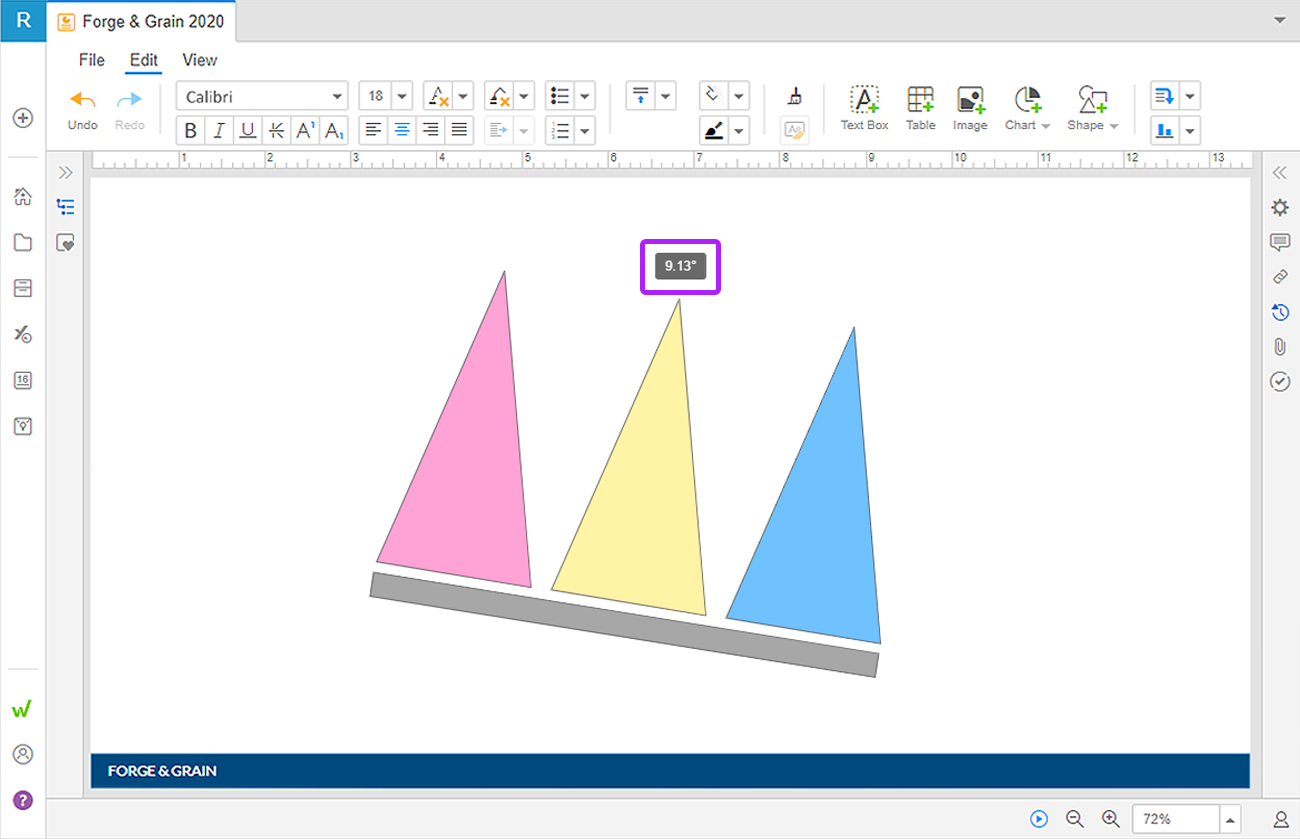Expand the shape fill dropdown arrow
This screenshot has height=839, width=1300.
[739, 96]
